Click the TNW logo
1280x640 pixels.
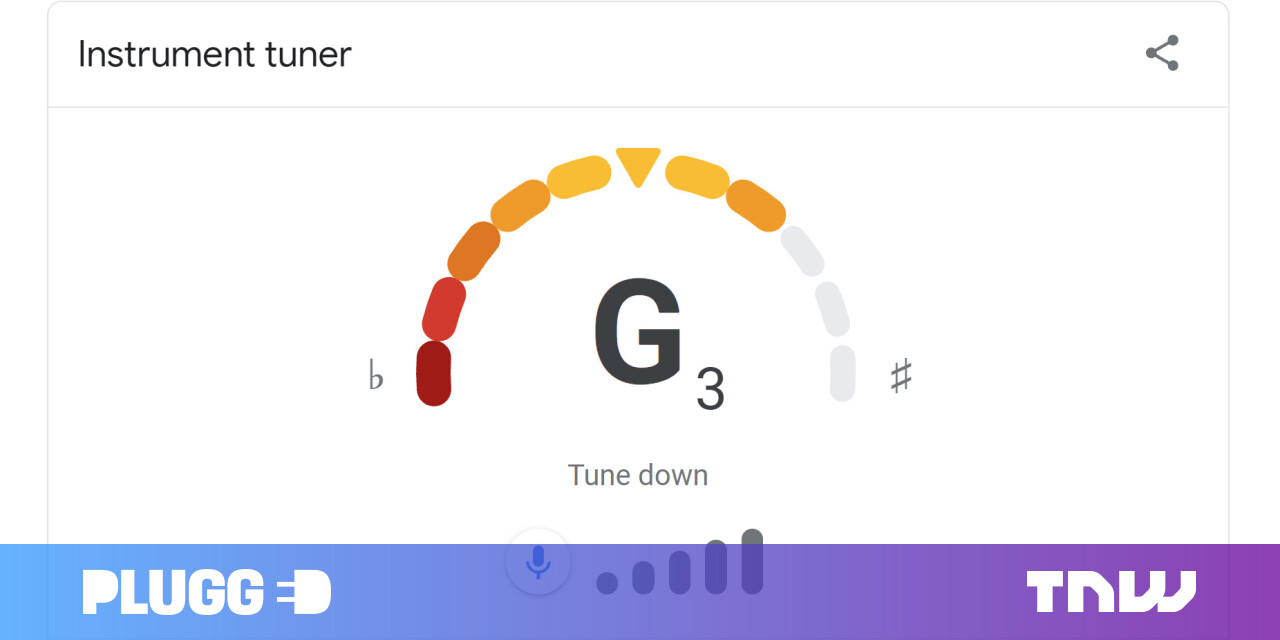(x=1110, y=591)
